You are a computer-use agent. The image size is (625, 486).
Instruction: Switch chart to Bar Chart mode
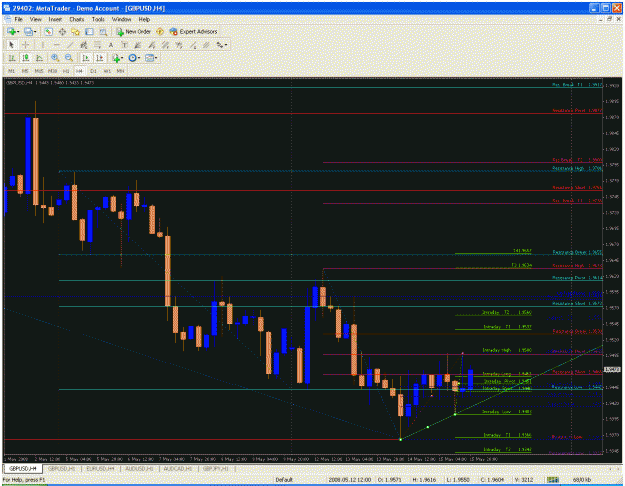(x=12, y=58)
